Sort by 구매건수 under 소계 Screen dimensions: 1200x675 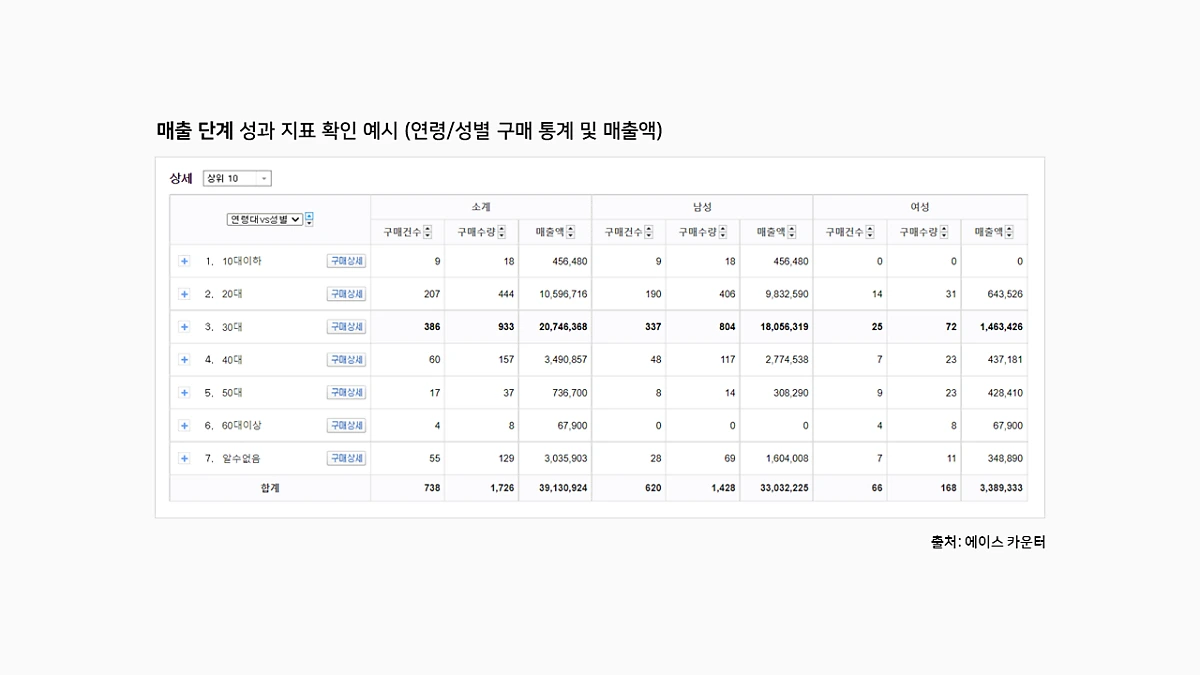428,232
